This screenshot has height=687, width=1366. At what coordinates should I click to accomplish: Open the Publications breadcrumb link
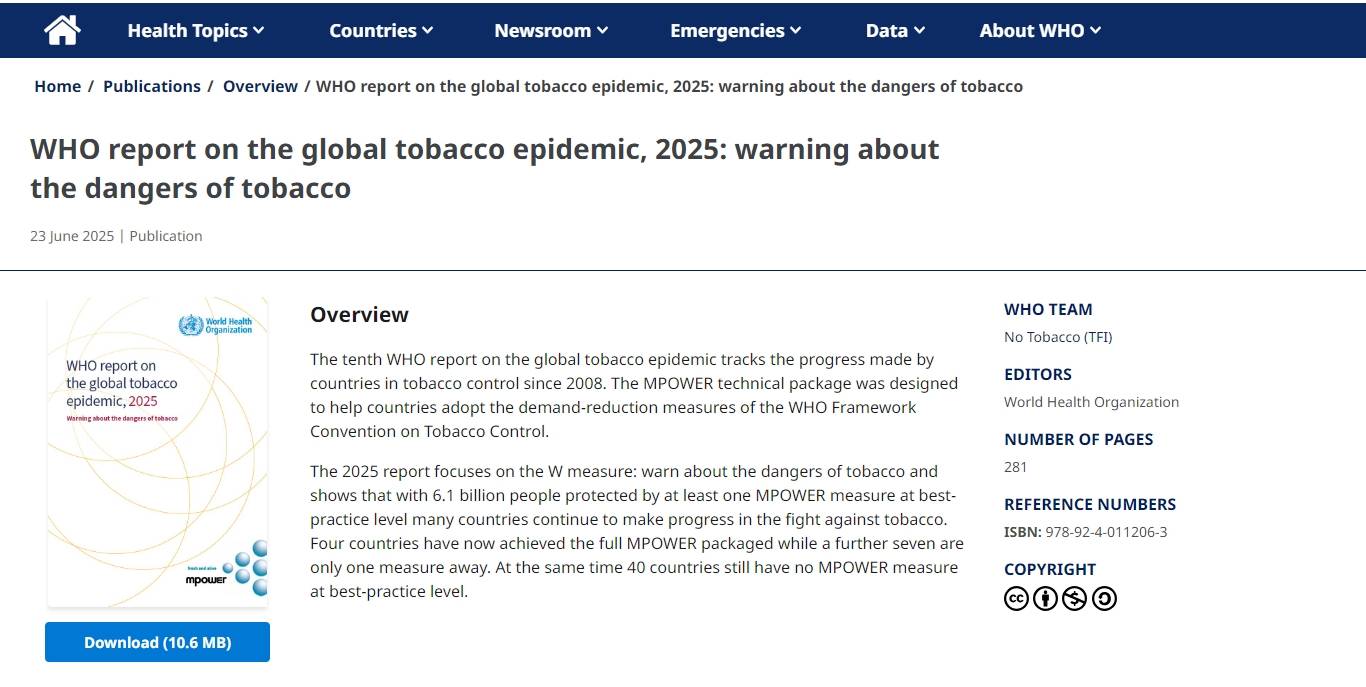[x=152, y=86]
